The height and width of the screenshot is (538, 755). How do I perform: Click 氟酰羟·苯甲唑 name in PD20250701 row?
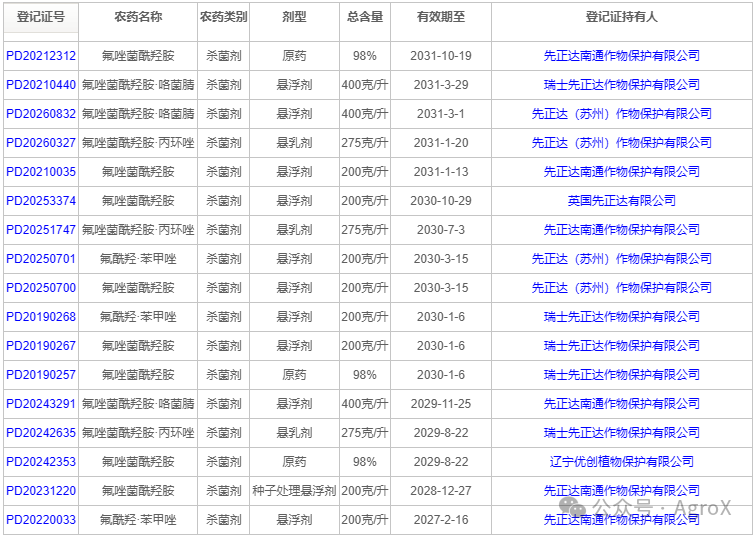tap(138, 259)
